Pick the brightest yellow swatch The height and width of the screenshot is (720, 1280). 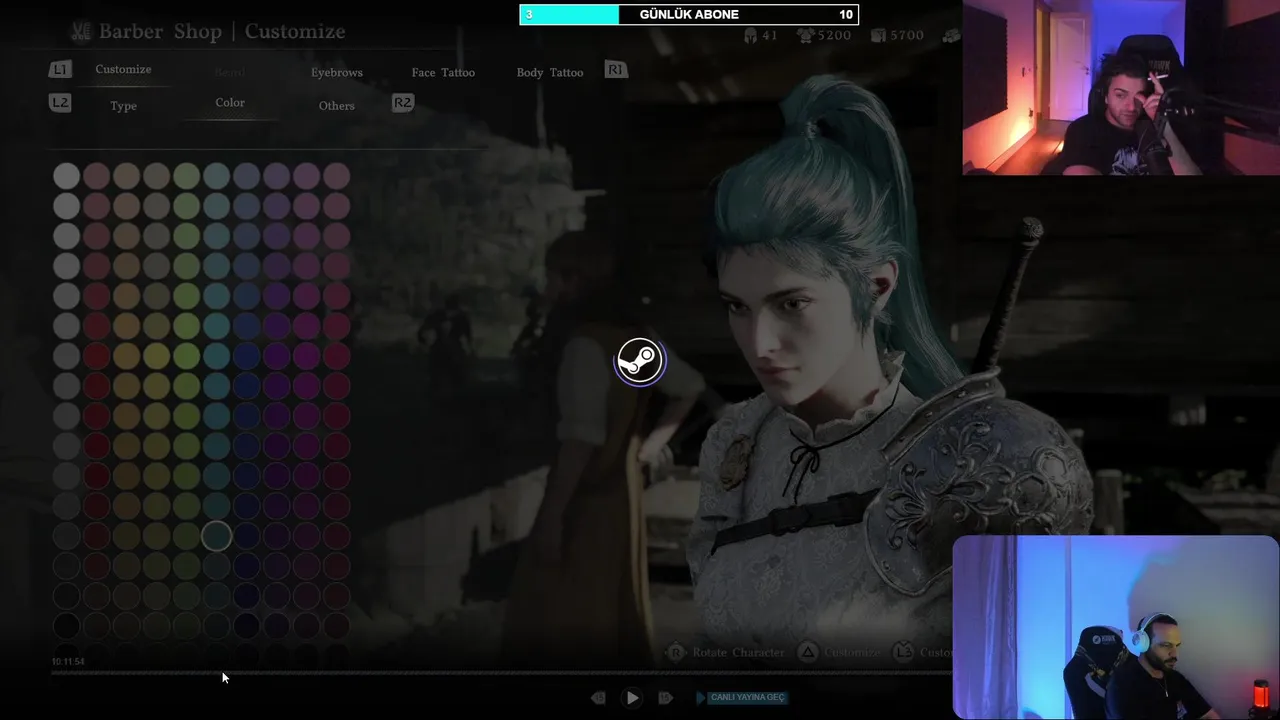point(156,356)
